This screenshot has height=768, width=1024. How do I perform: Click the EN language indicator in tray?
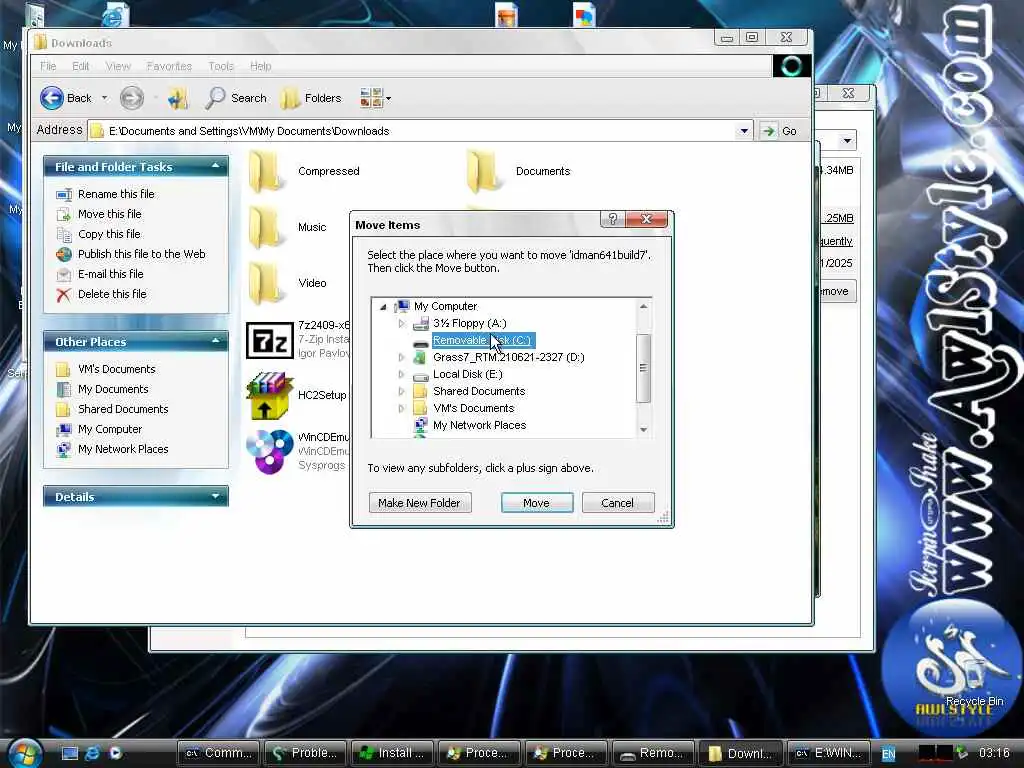point(889,754)
